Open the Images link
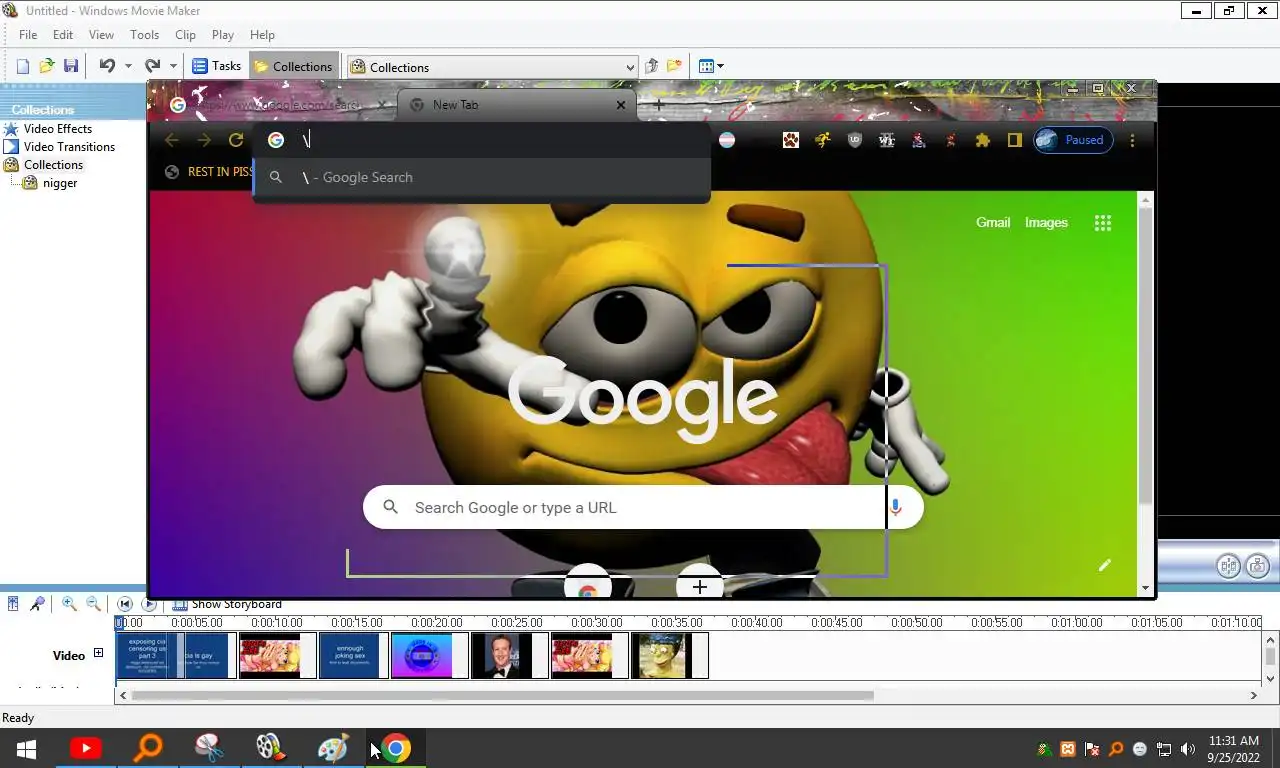 point(1046,222)
